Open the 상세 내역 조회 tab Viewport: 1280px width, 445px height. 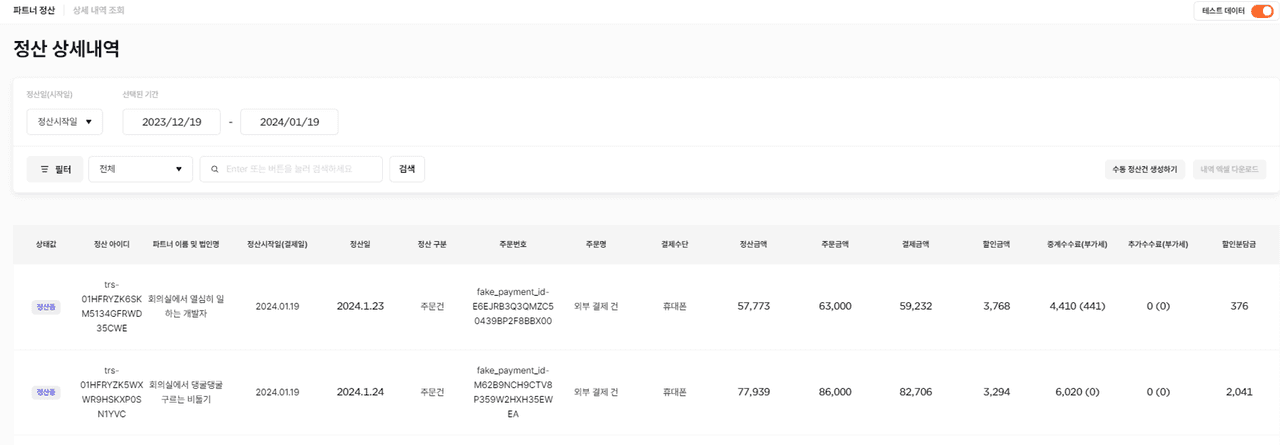99,10
